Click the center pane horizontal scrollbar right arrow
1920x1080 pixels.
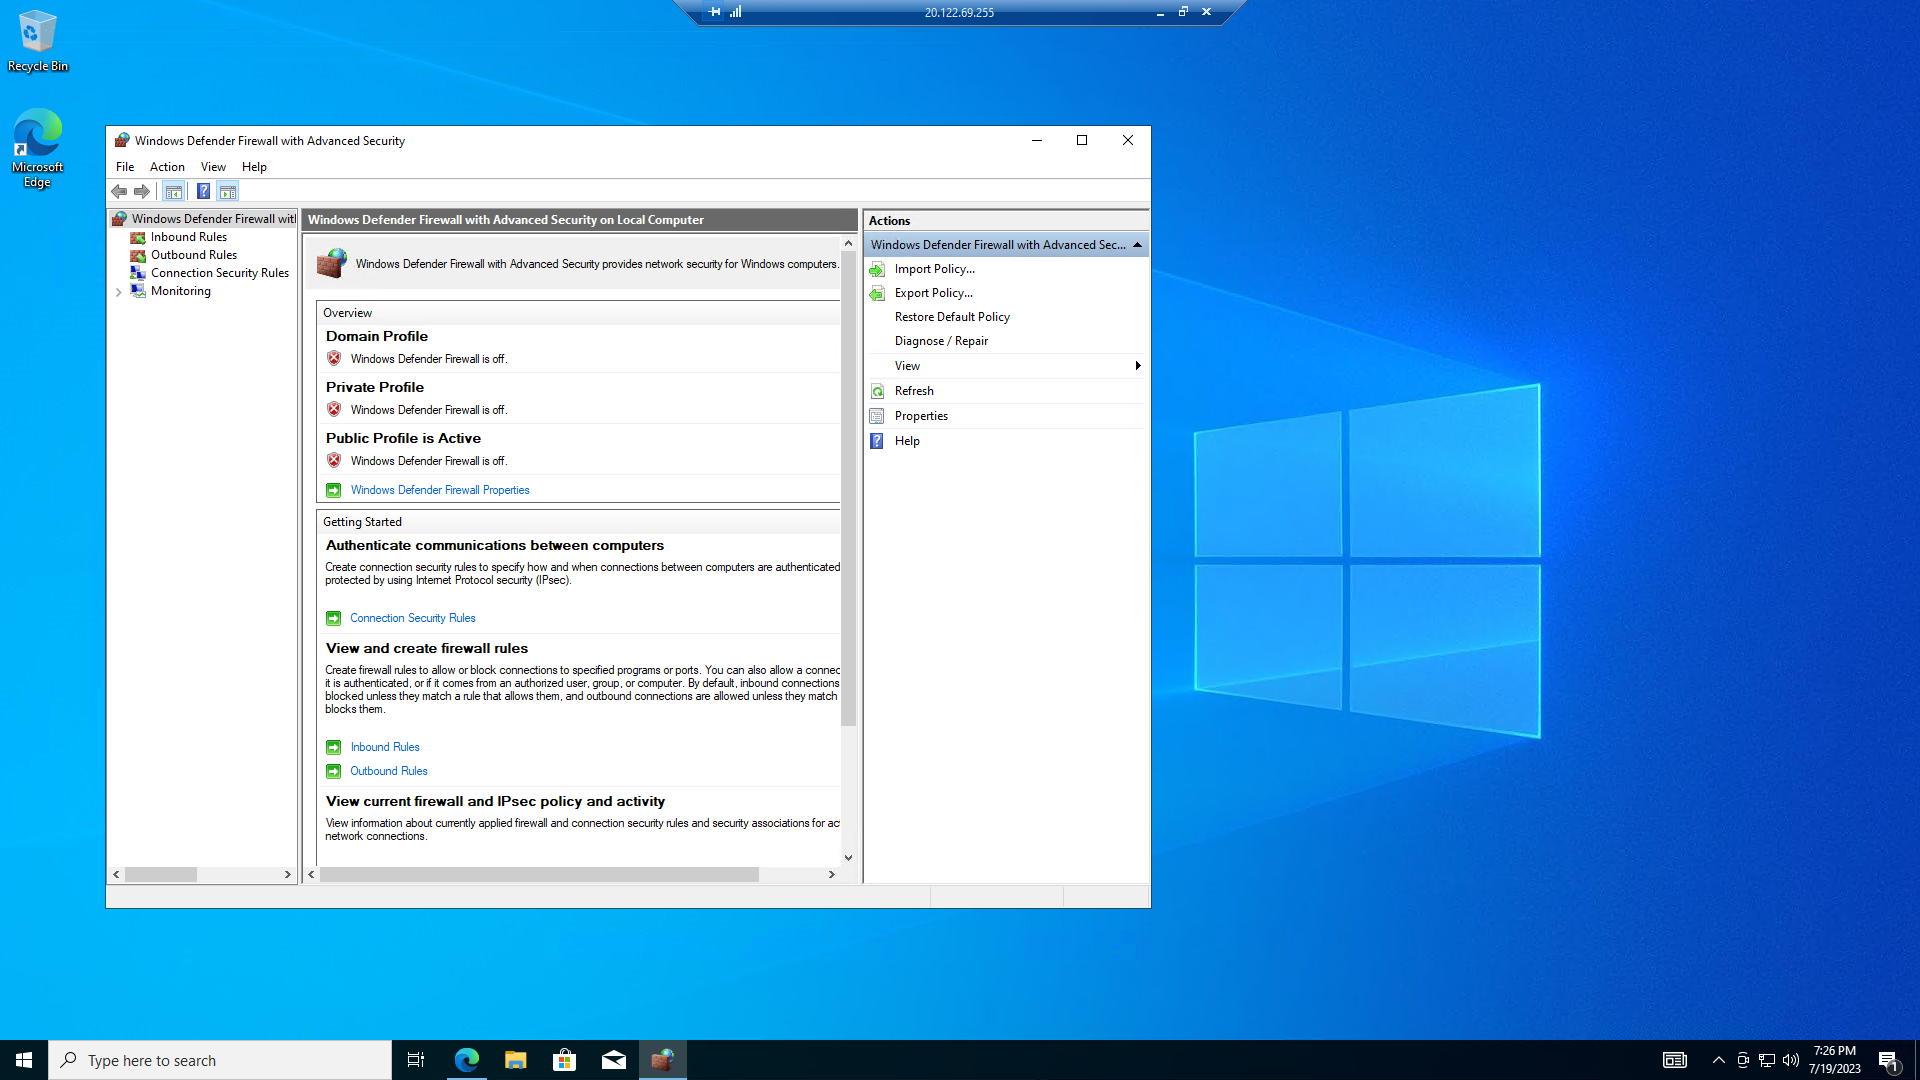pos(831,874)
